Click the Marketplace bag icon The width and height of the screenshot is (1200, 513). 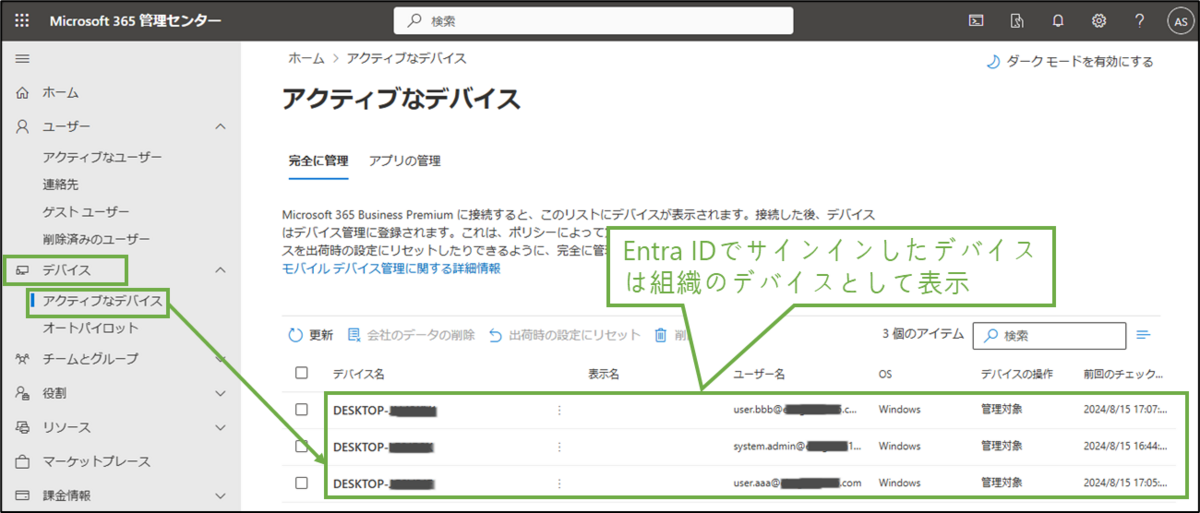pyautogui.click(x=22, y=461)
